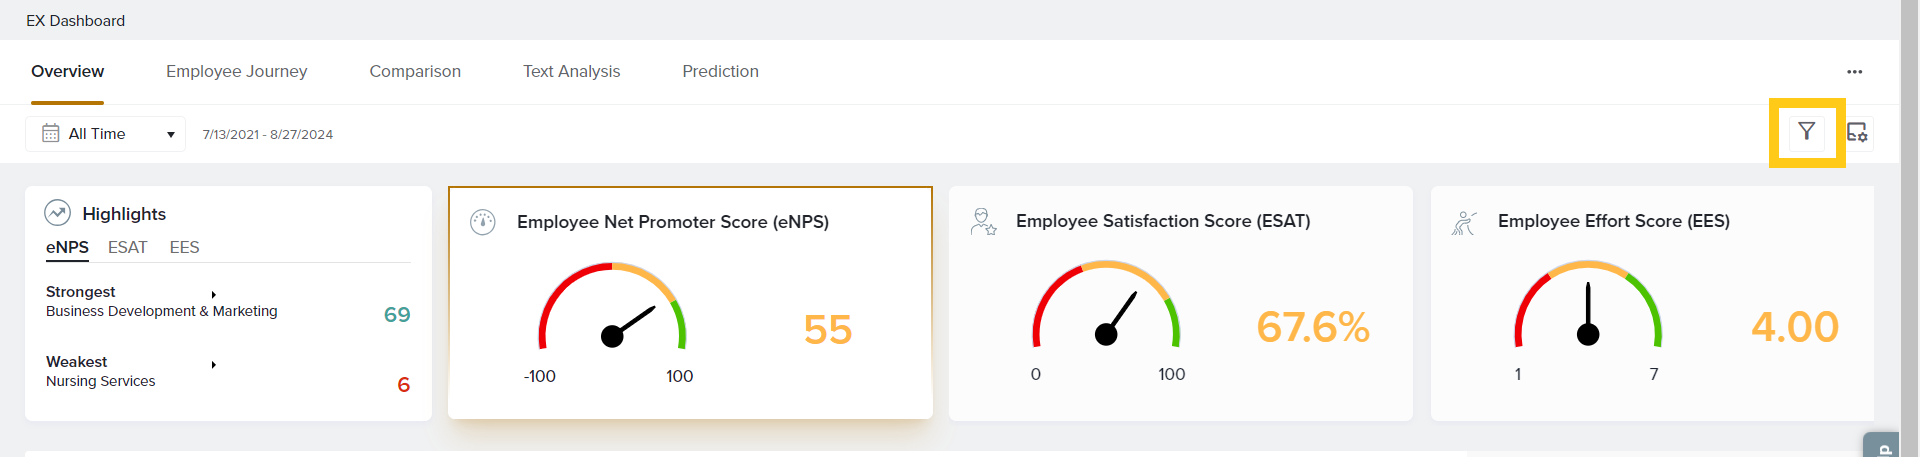Click the eNPS gauge meter
The width and height of the screenshot is (1920, 457).
(x=612, y=310)
